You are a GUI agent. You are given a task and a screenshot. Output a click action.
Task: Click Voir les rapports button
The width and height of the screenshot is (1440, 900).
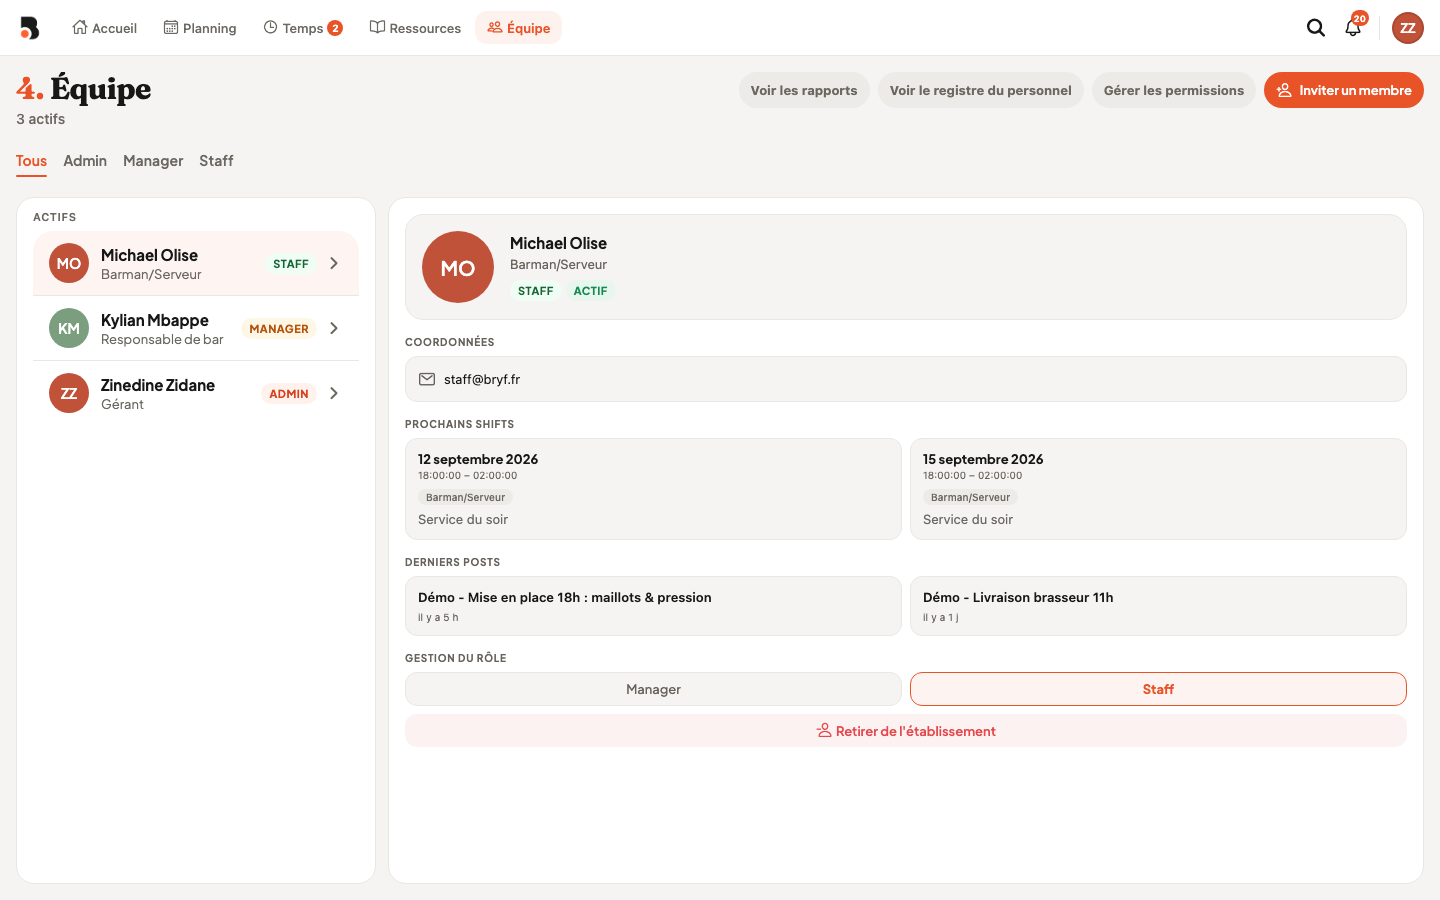[x=804, y=90]
